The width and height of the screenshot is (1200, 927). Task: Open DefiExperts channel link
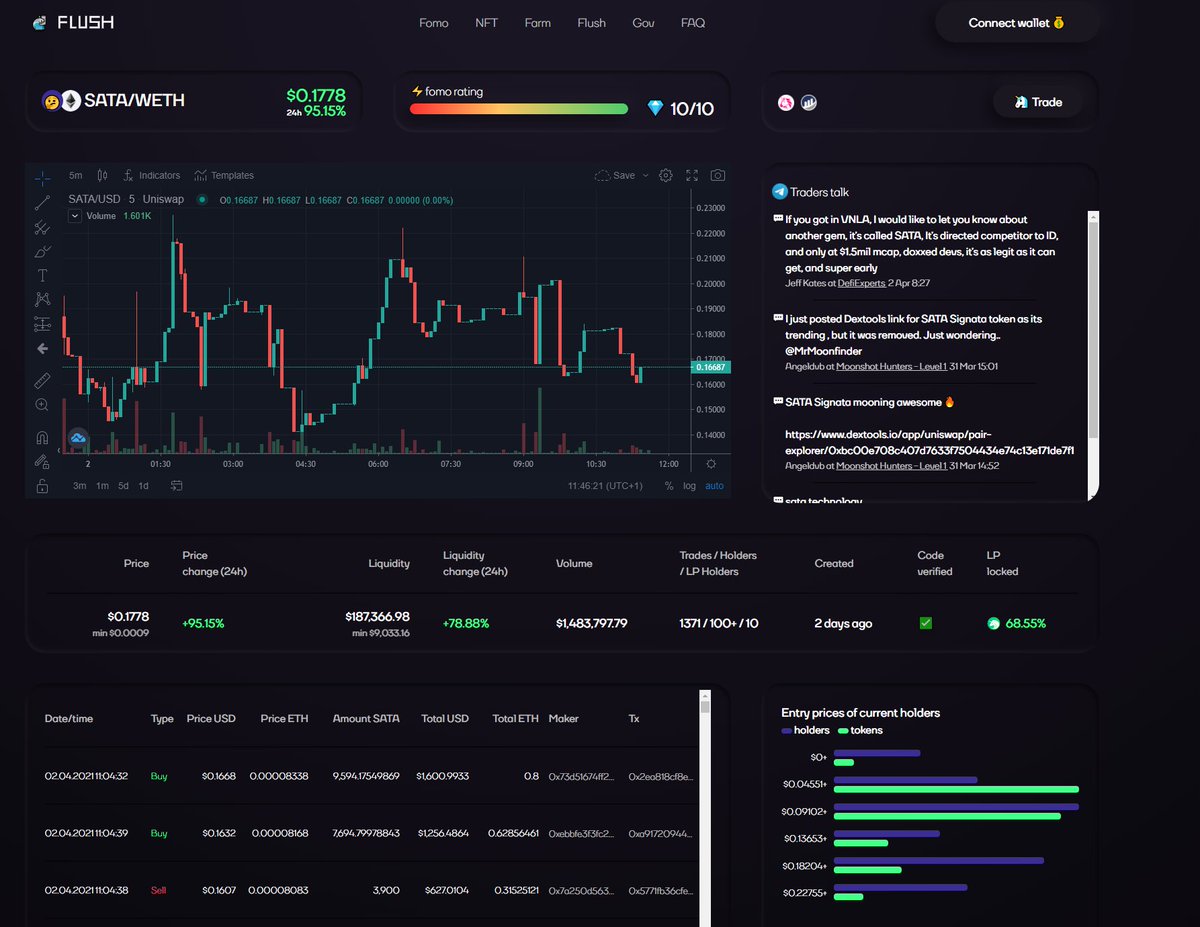pyautogui.click(x=861, y=283)
